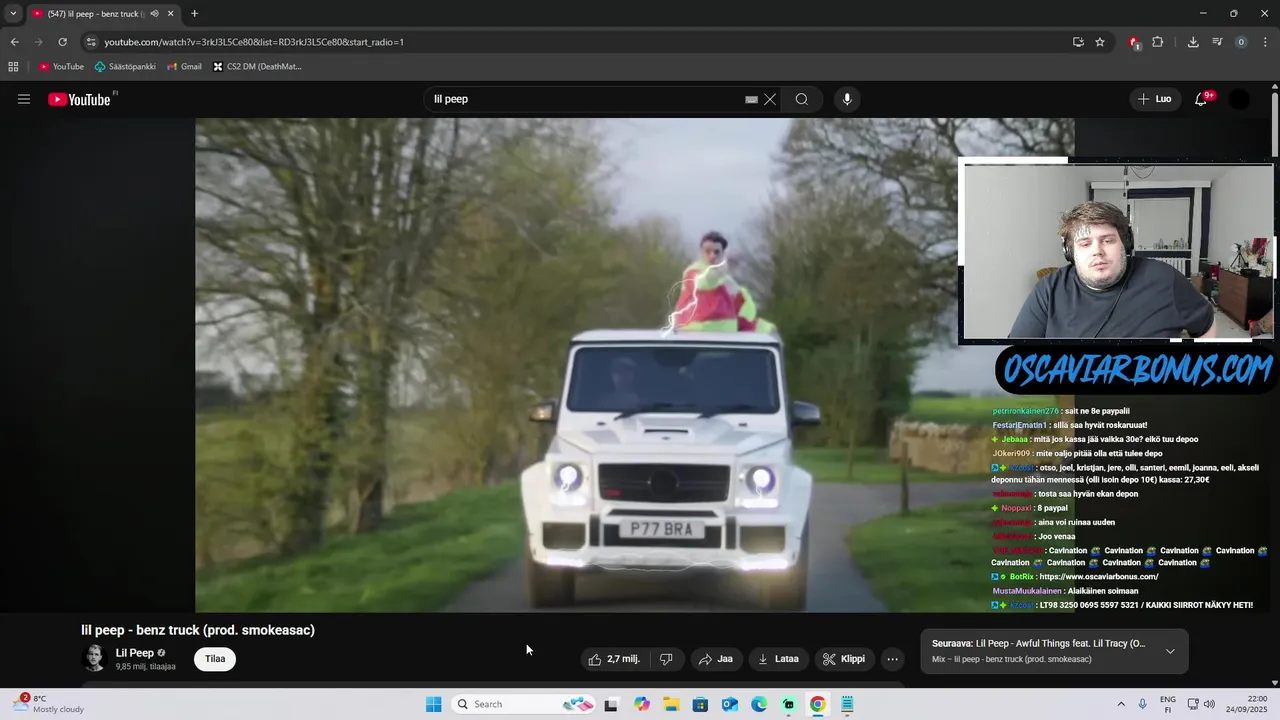Open File Explorer from taskbar
Image resolution: width=1280 pixels, height=720 pixels.
(671, 704)
